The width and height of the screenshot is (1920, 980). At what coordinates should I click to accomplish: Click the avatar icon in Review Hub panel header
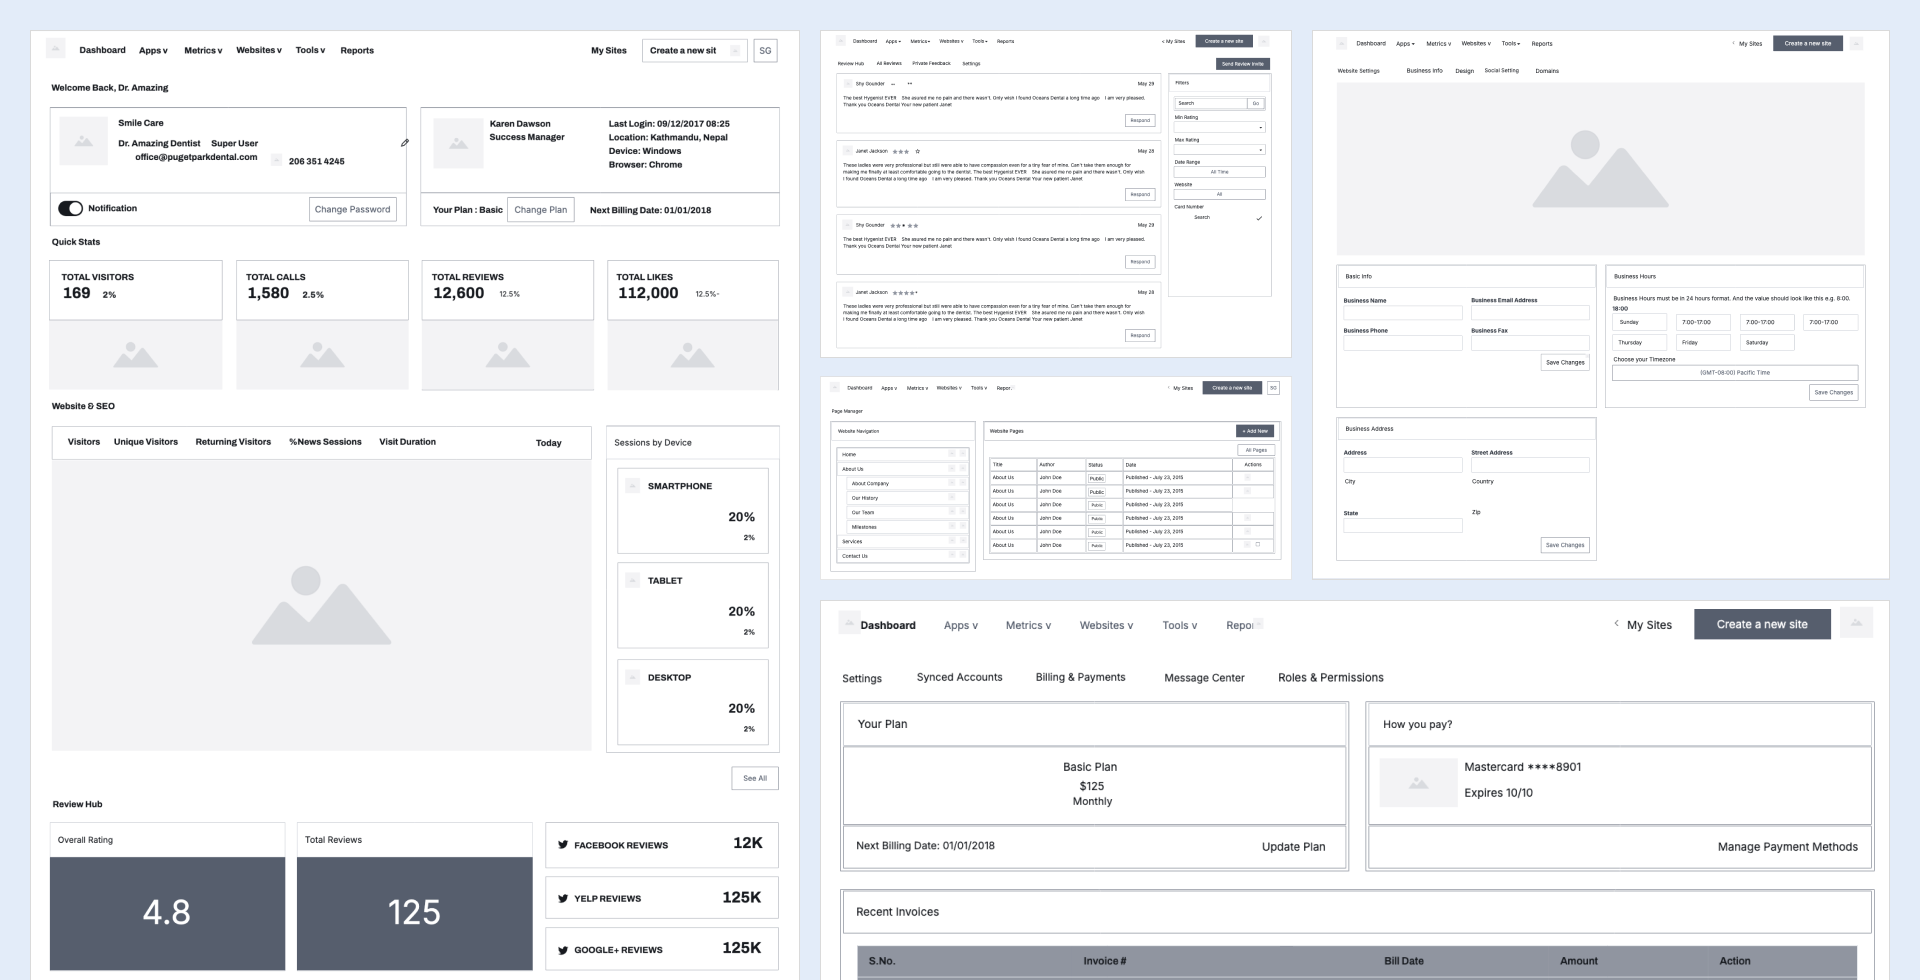[x=1264, y=41]
